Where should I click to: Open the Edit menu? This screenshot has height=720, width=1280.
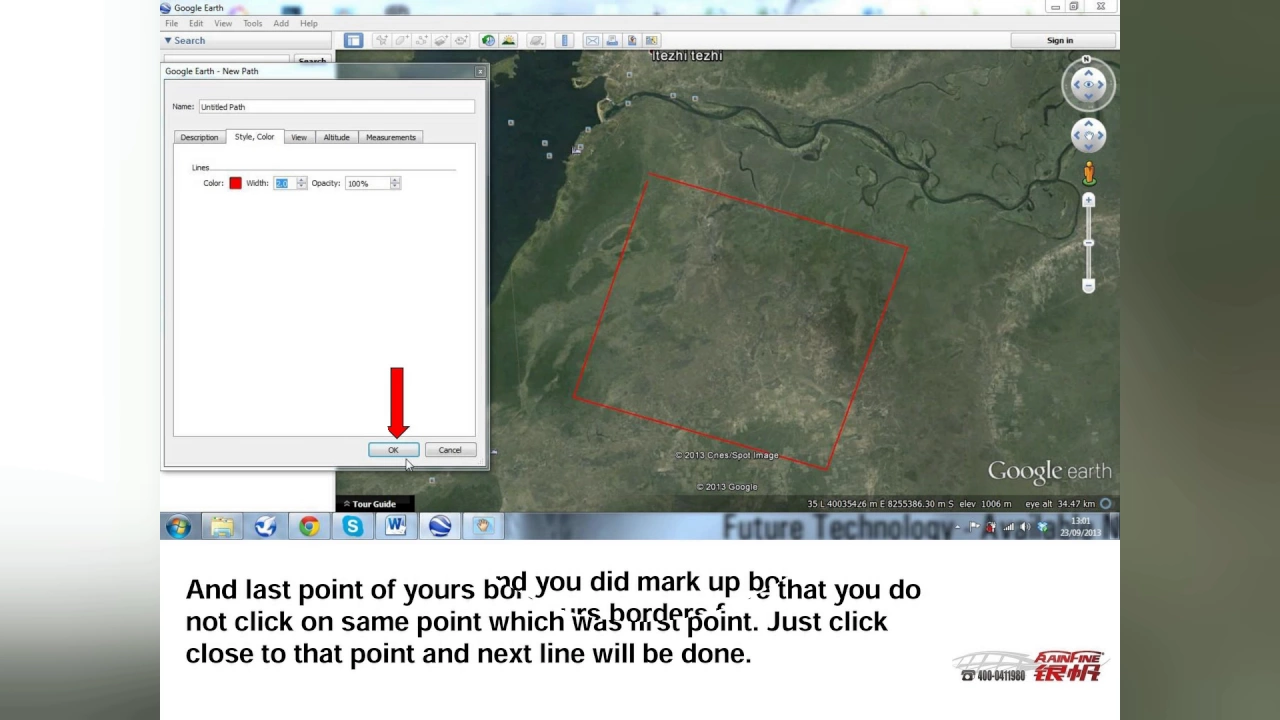click(196, 23)
